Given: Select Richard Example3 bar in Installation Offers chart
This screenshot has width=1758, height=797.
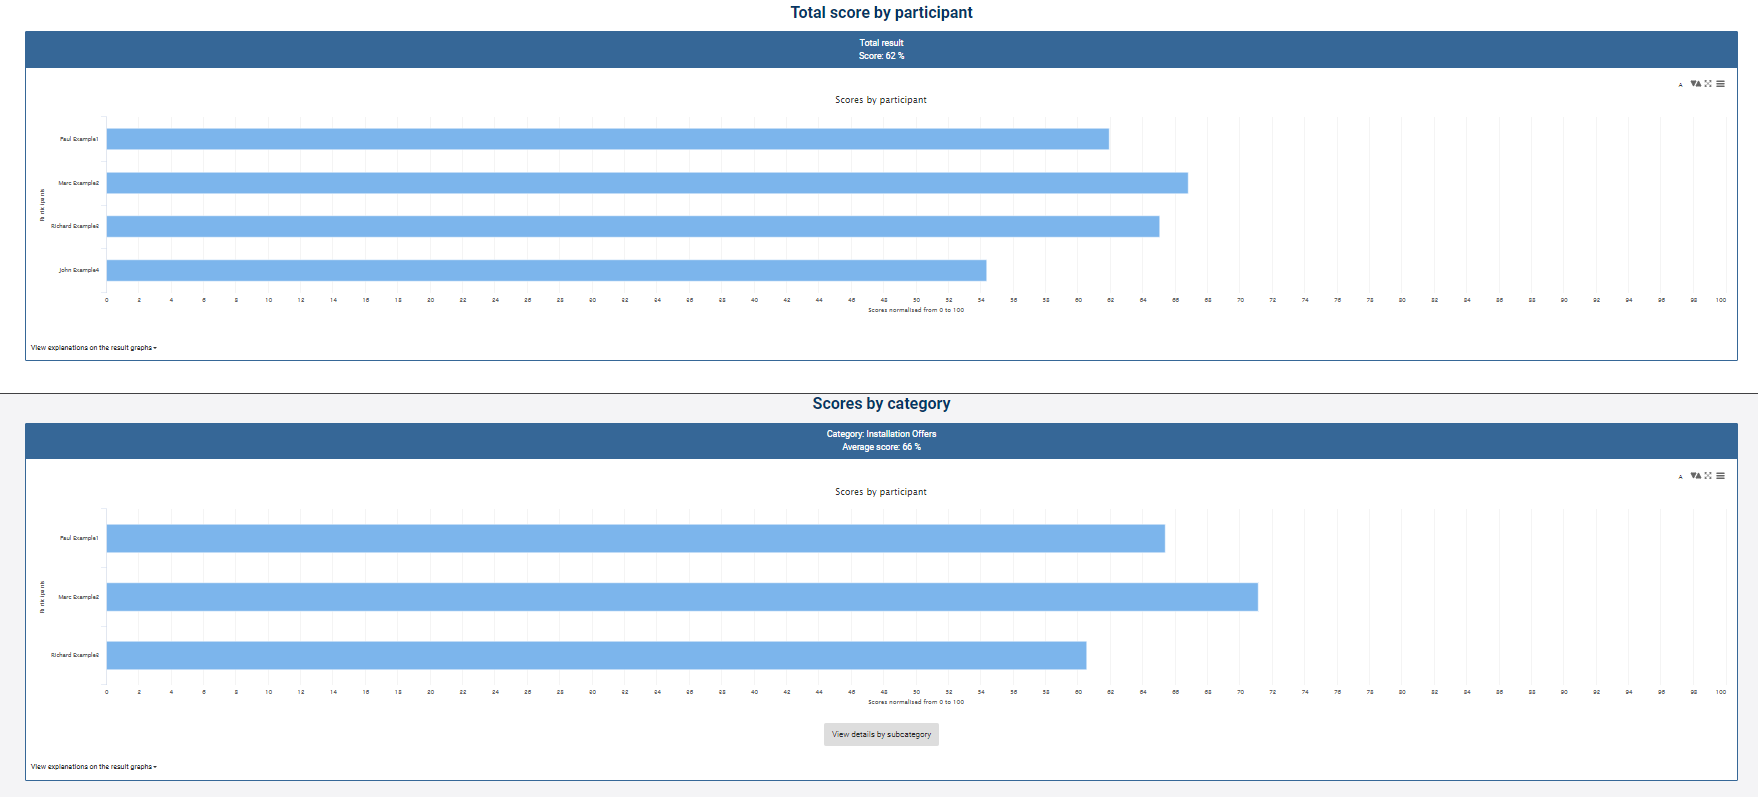Looking at the screenshot, I should click(x=596, y=655).
